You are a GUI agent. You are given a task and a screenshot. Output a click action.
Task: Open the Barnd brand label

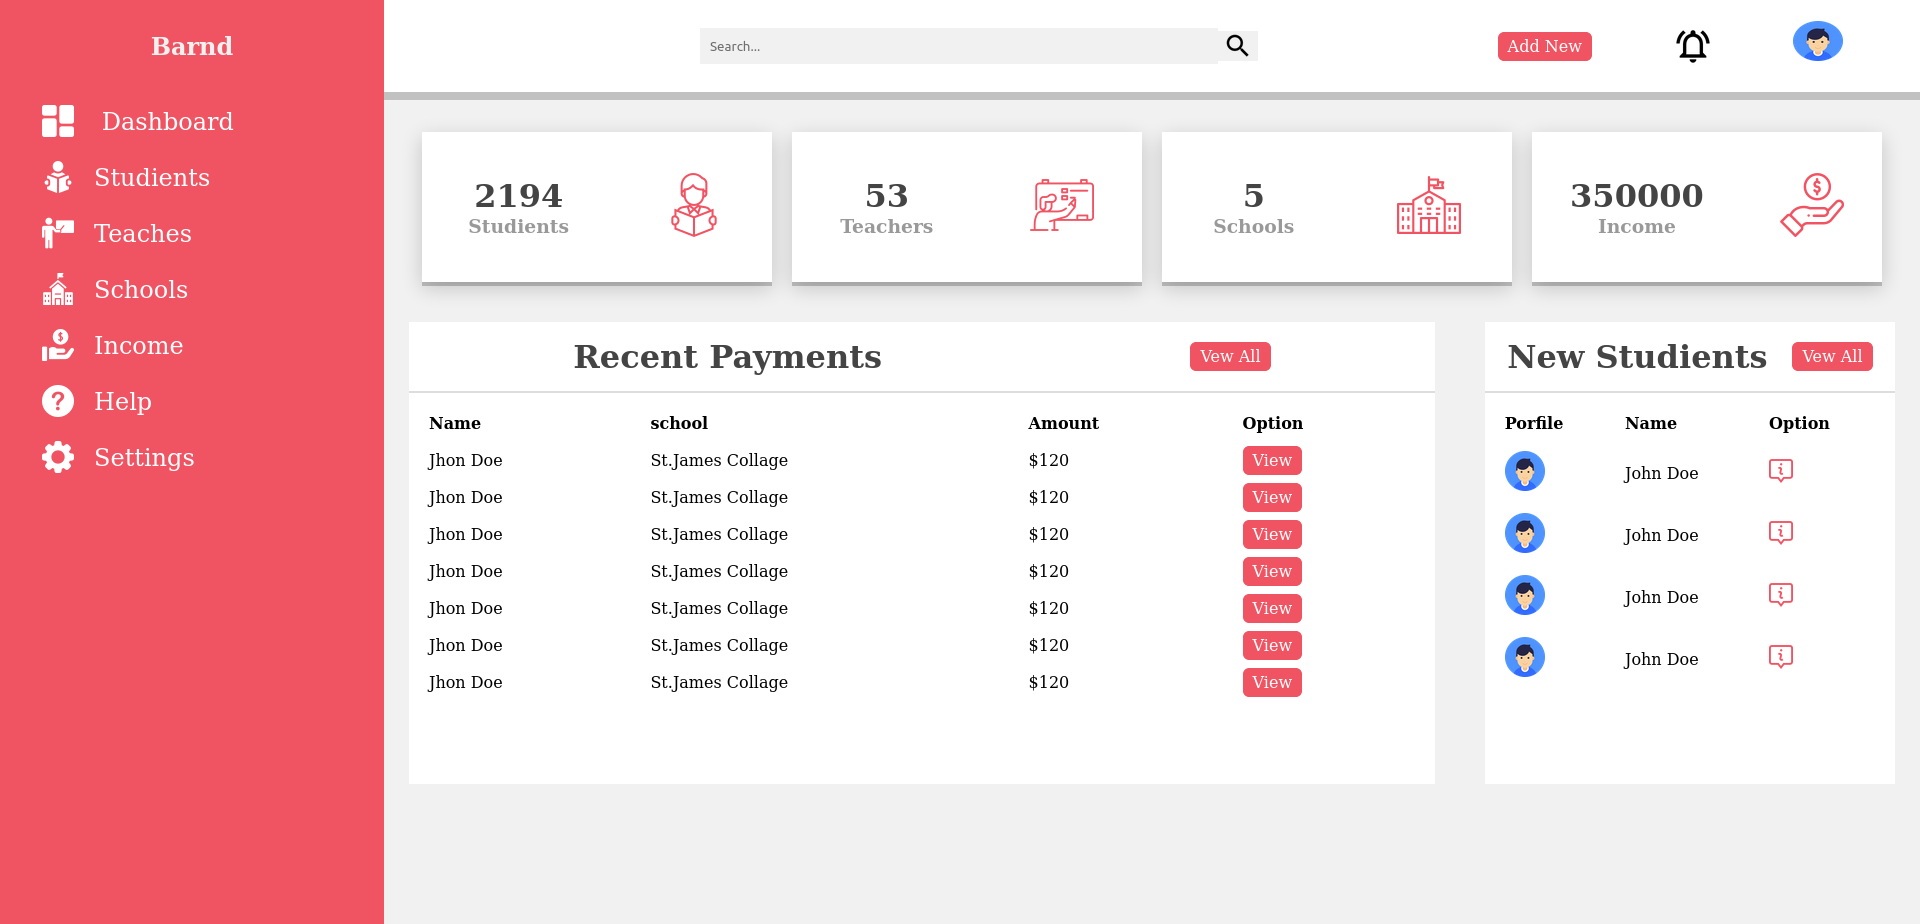click(x=191, y=45)
